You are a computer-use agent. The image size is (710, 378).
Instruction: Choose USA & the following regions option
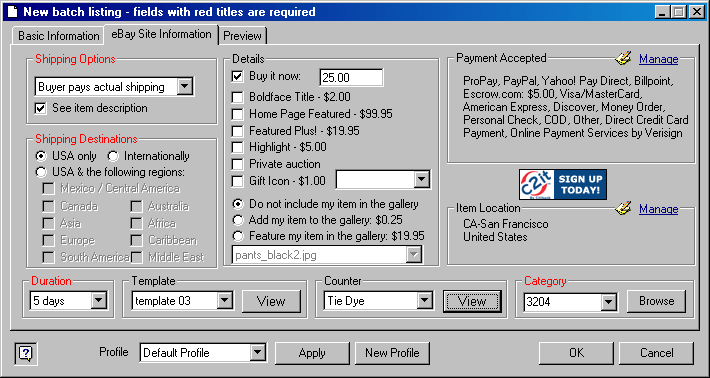tap(41, 172)
